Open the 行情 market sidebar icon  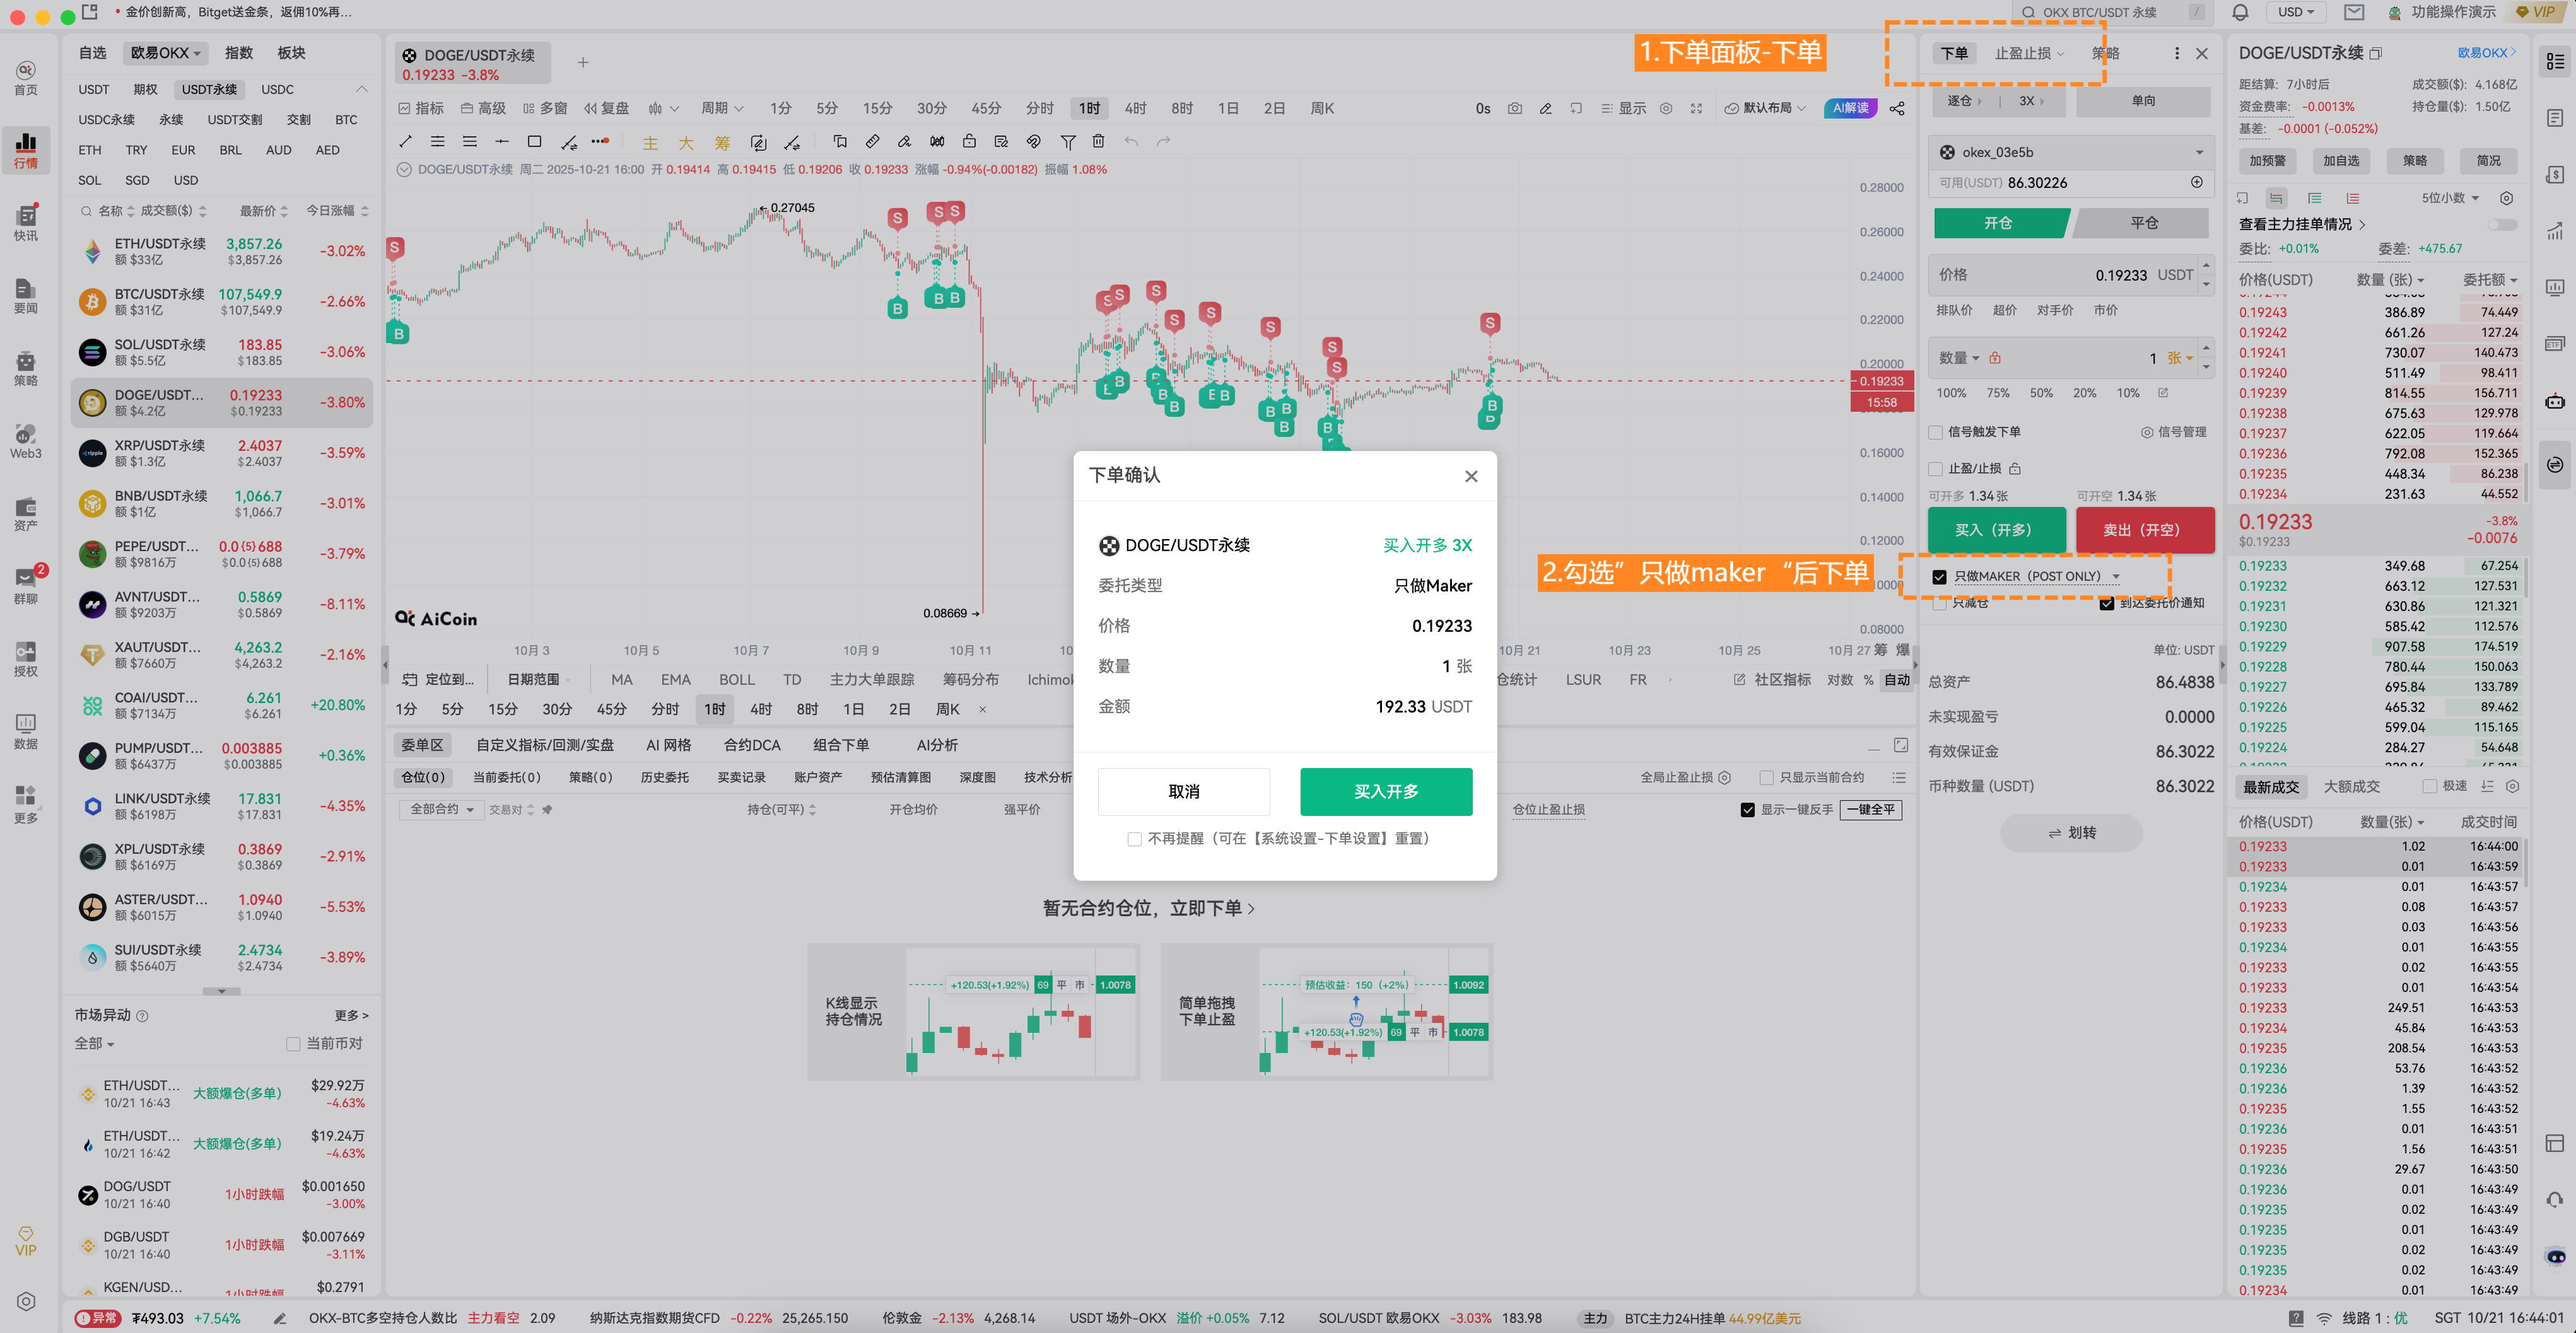(x=26, y=149)
